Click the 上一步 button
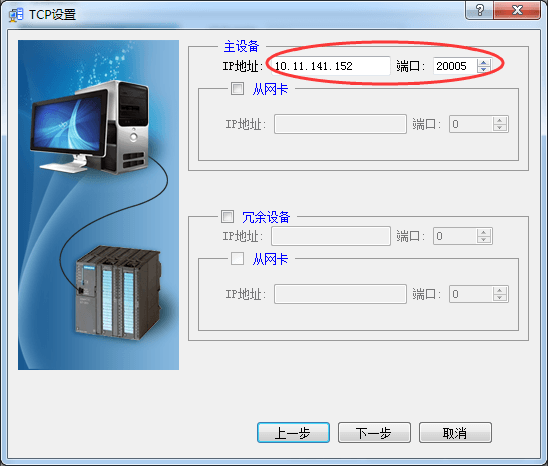 click(x=293, y=432)
